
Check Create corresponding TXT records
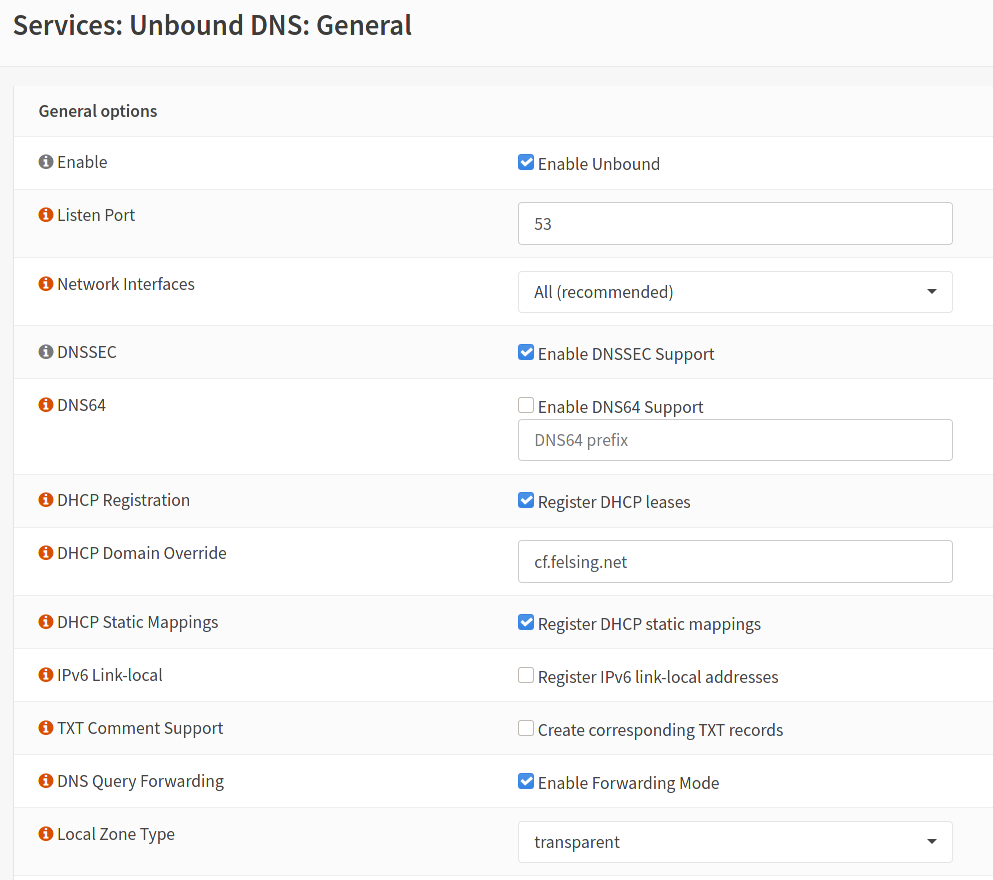click(526, 727)
